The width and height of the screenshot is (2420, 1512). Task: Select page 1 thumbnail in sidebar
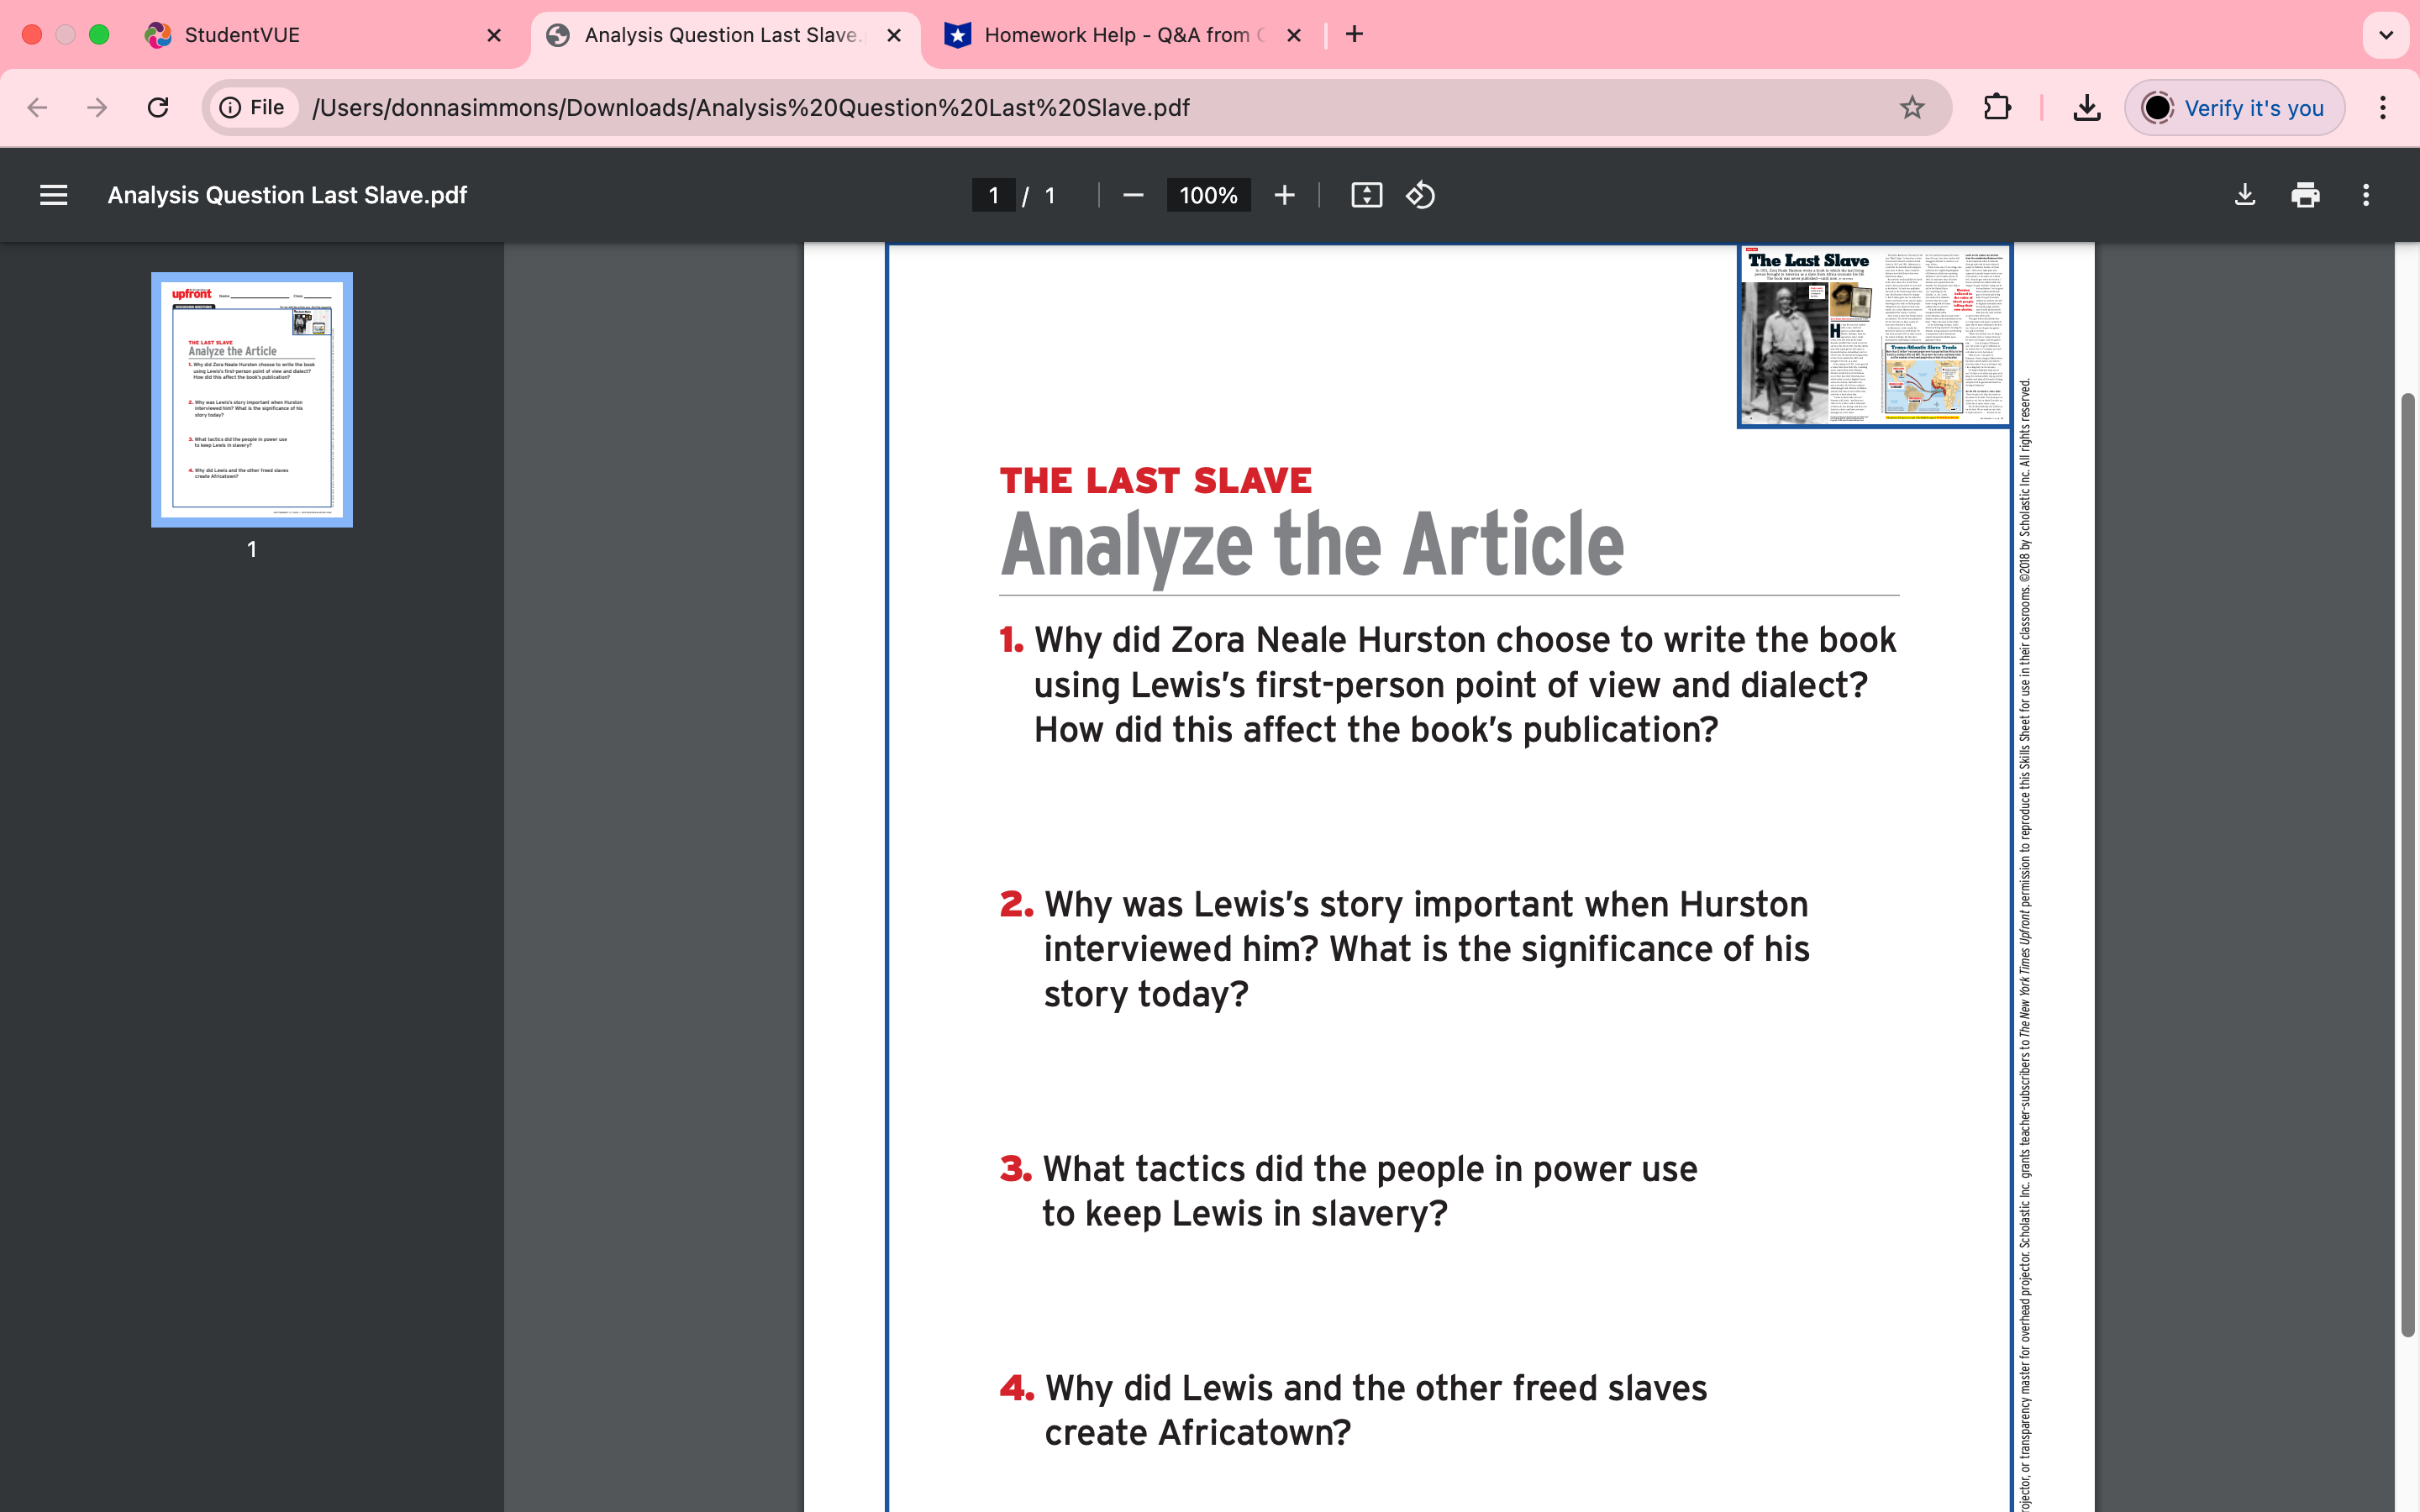tap(251, 398)
